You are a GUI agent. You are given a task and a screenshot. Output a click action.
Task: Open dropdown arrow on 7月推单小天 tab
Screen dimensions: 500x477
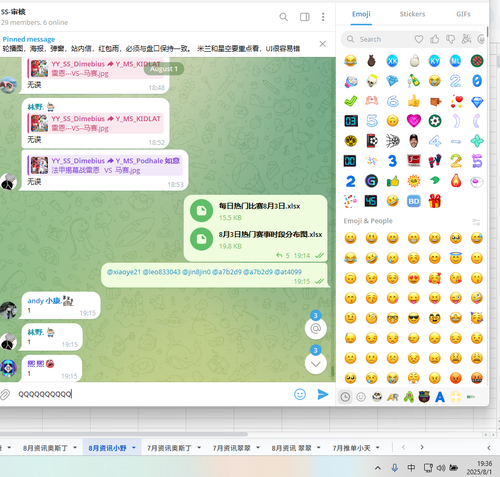point(378,448)
